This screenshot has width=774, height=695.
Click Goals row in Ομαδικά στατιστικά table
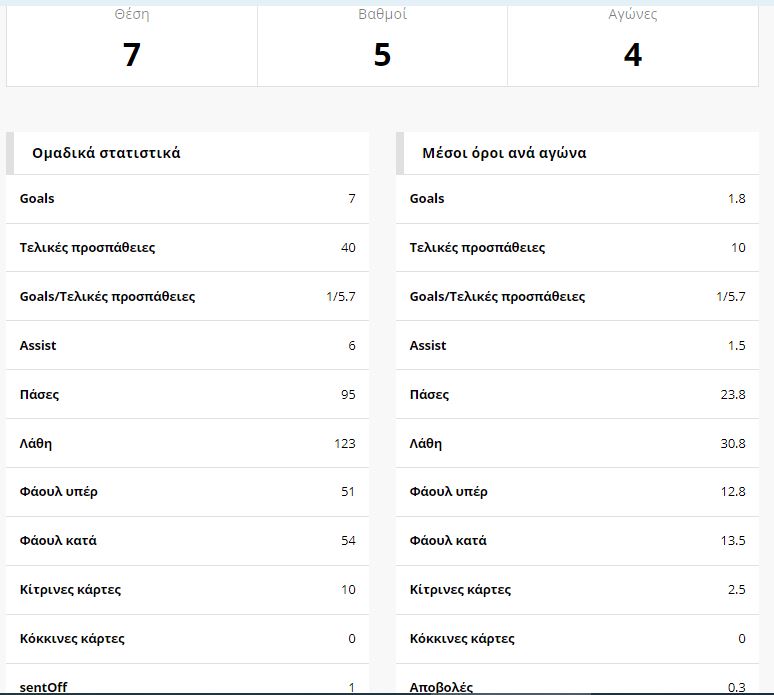[187, 199]
